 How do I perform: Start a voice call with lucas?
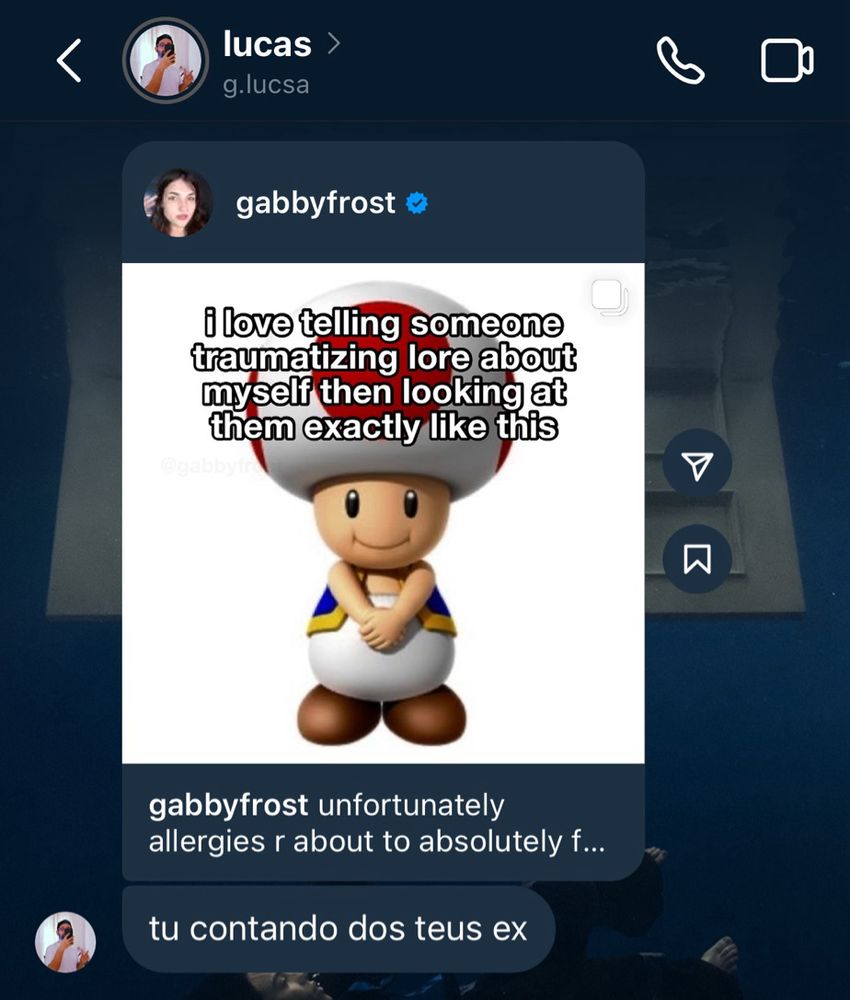(680, 61)
